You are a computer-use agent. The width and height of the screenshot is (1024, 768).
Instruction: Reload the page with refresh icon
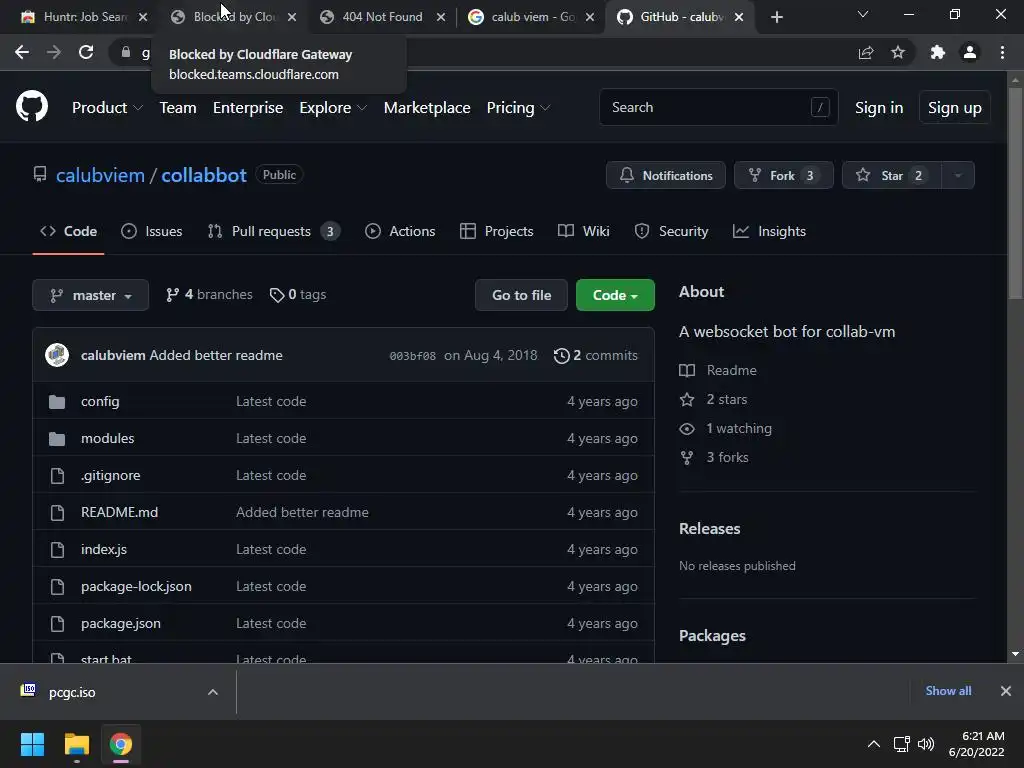coord(86,52)
